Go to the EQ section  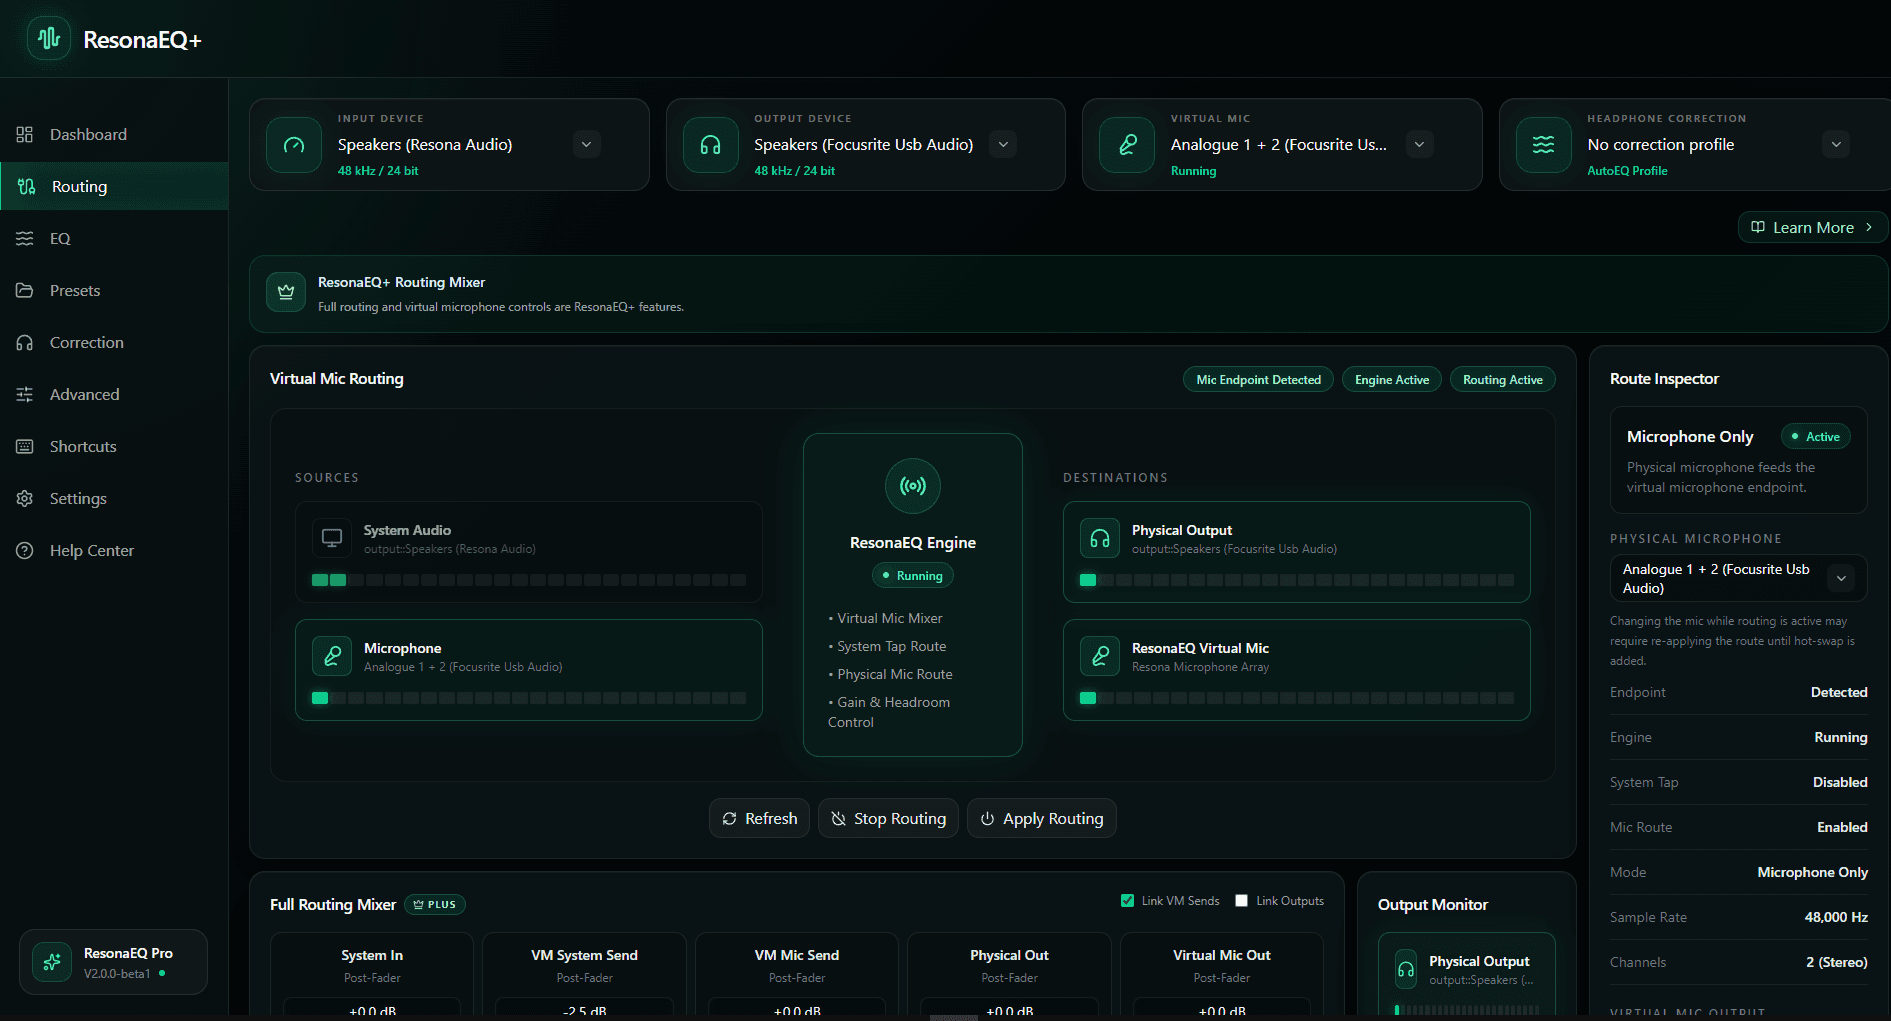click(114, 238)
